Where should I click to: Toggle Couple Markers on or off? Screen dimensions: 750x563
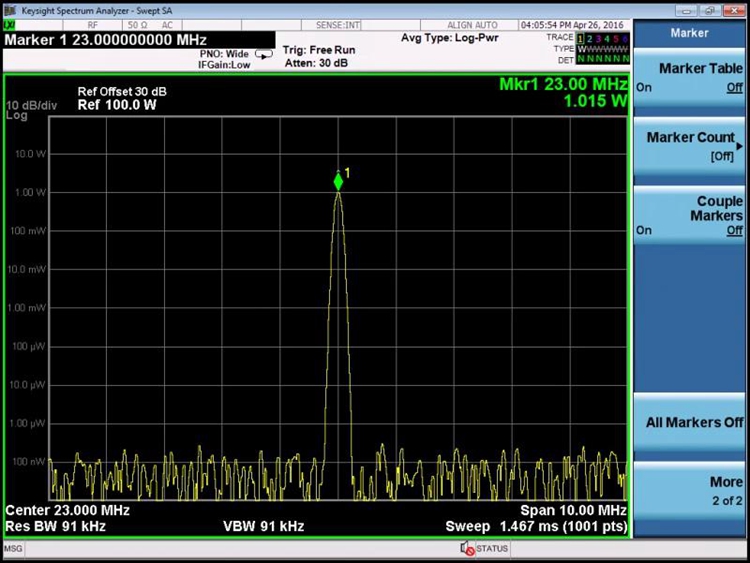pos(689,215)
